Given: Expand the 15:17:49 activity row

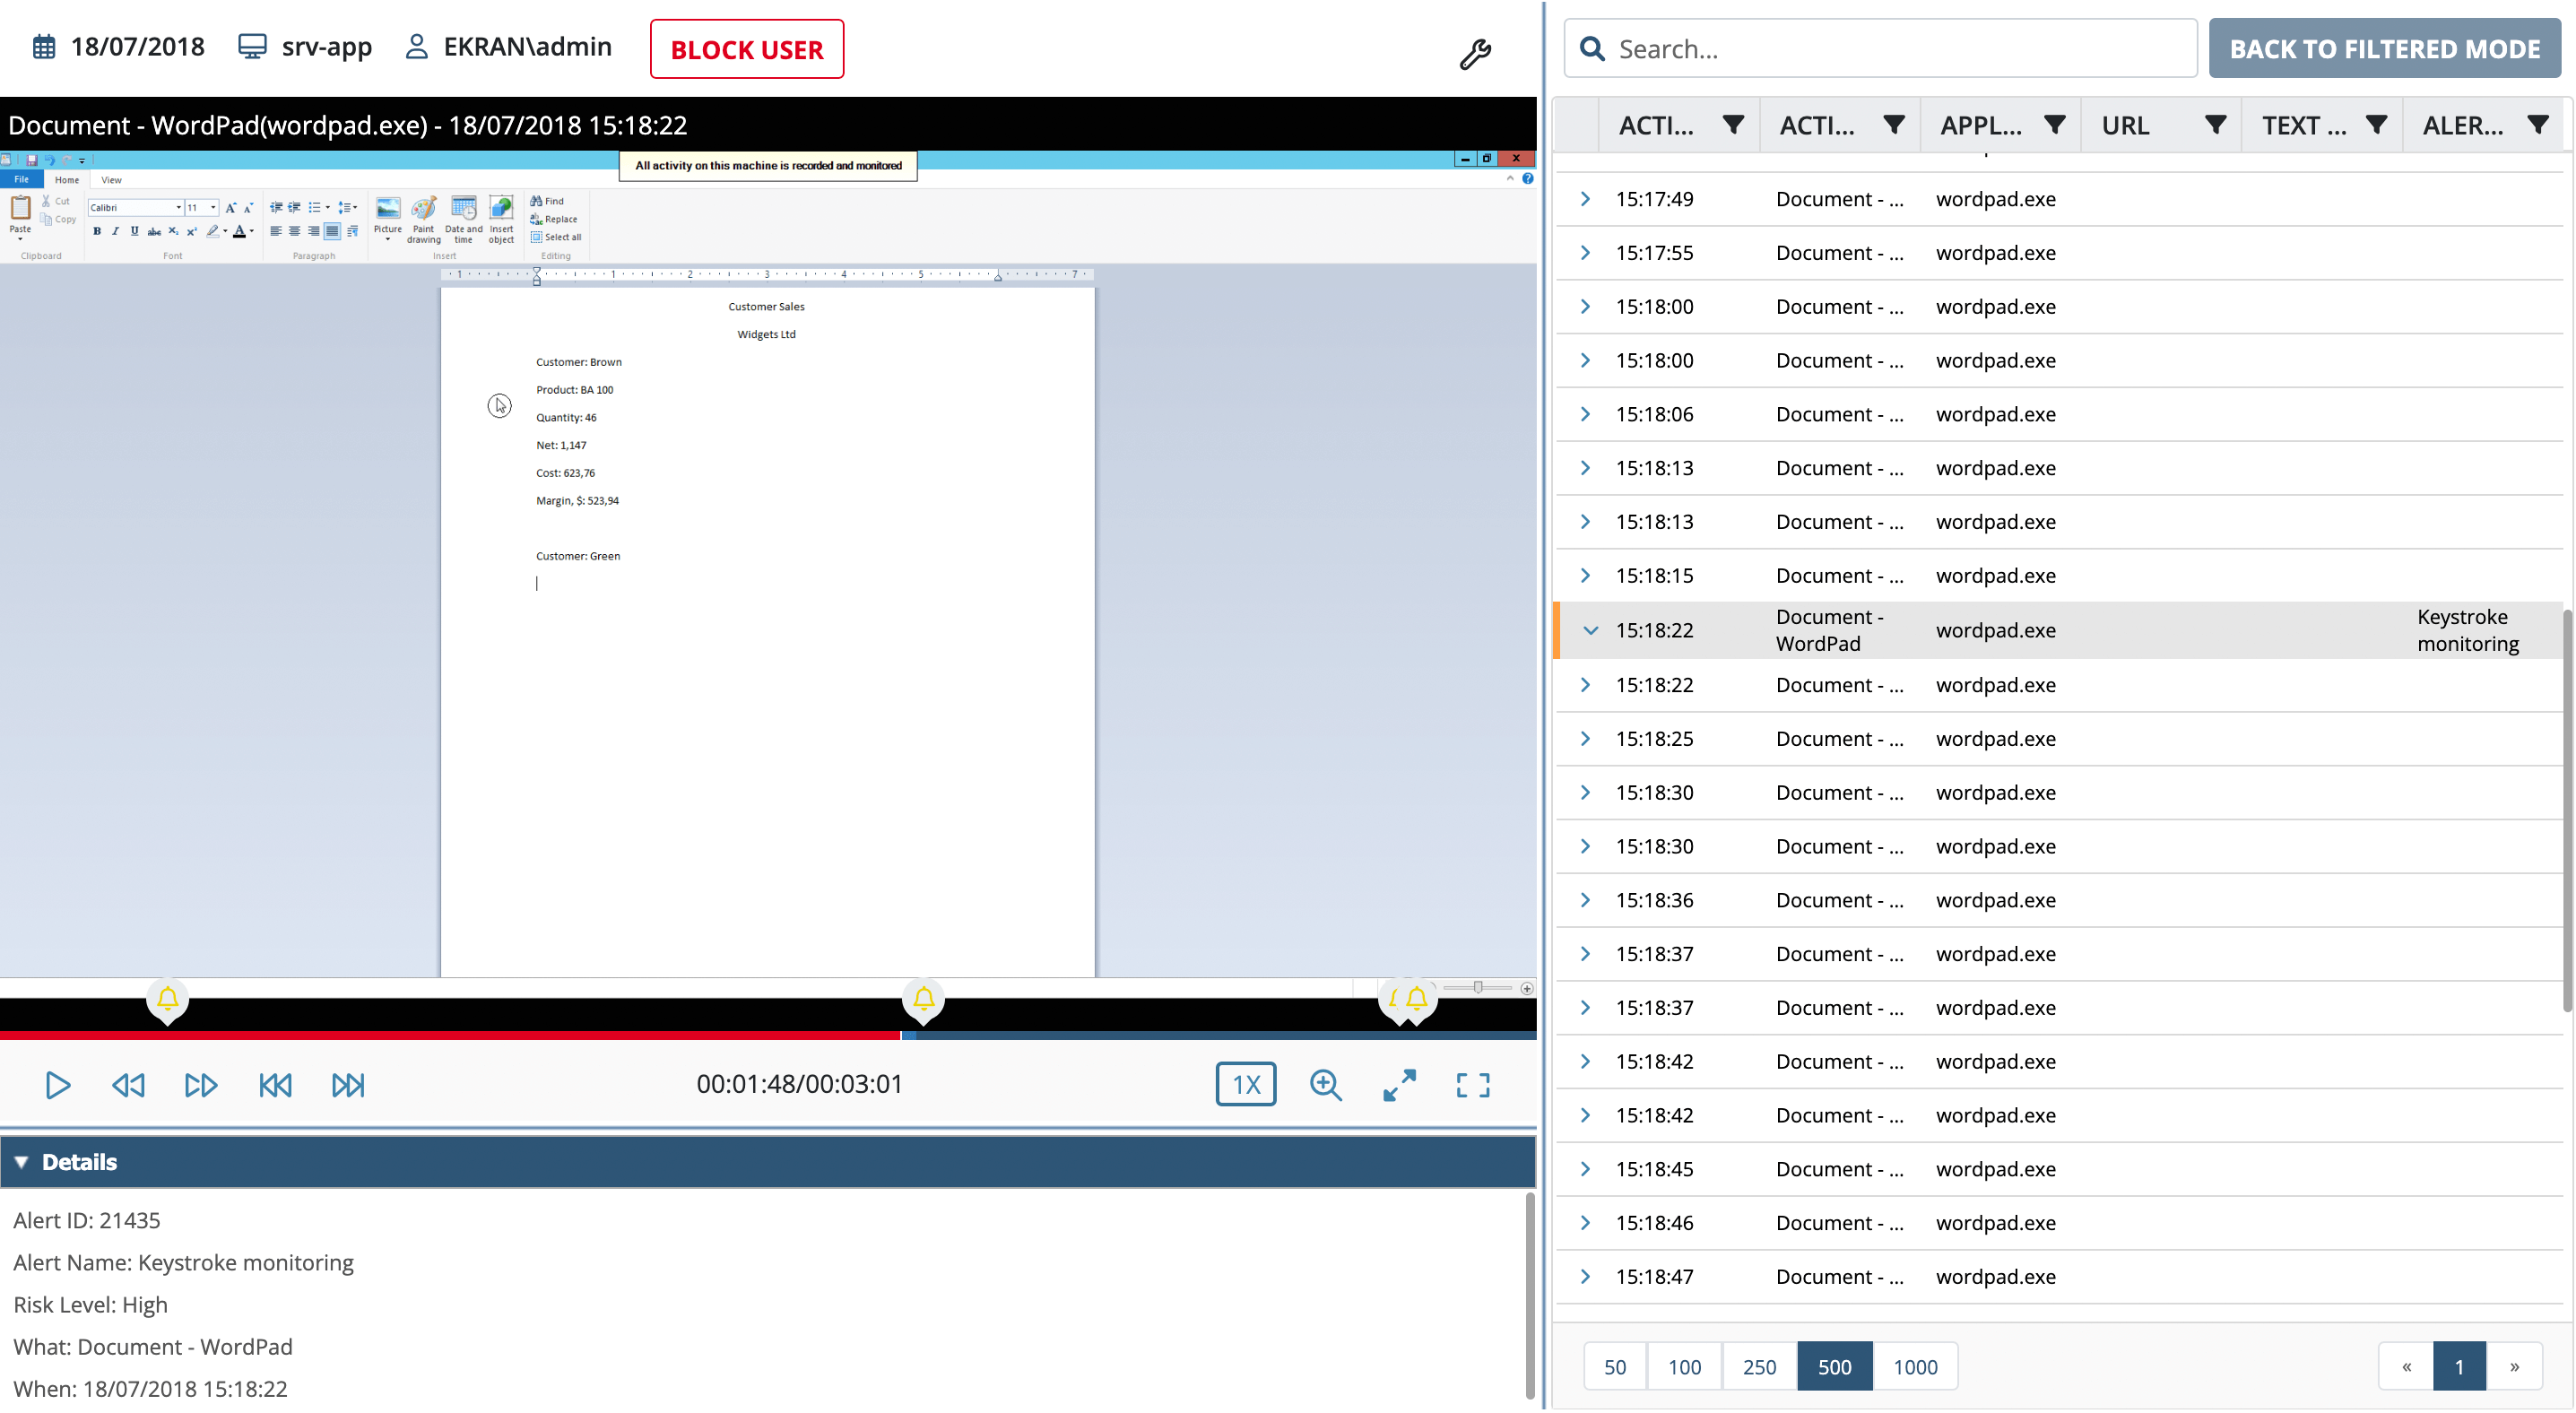Looking at the screenshot, I should [x=1585, y=199].
